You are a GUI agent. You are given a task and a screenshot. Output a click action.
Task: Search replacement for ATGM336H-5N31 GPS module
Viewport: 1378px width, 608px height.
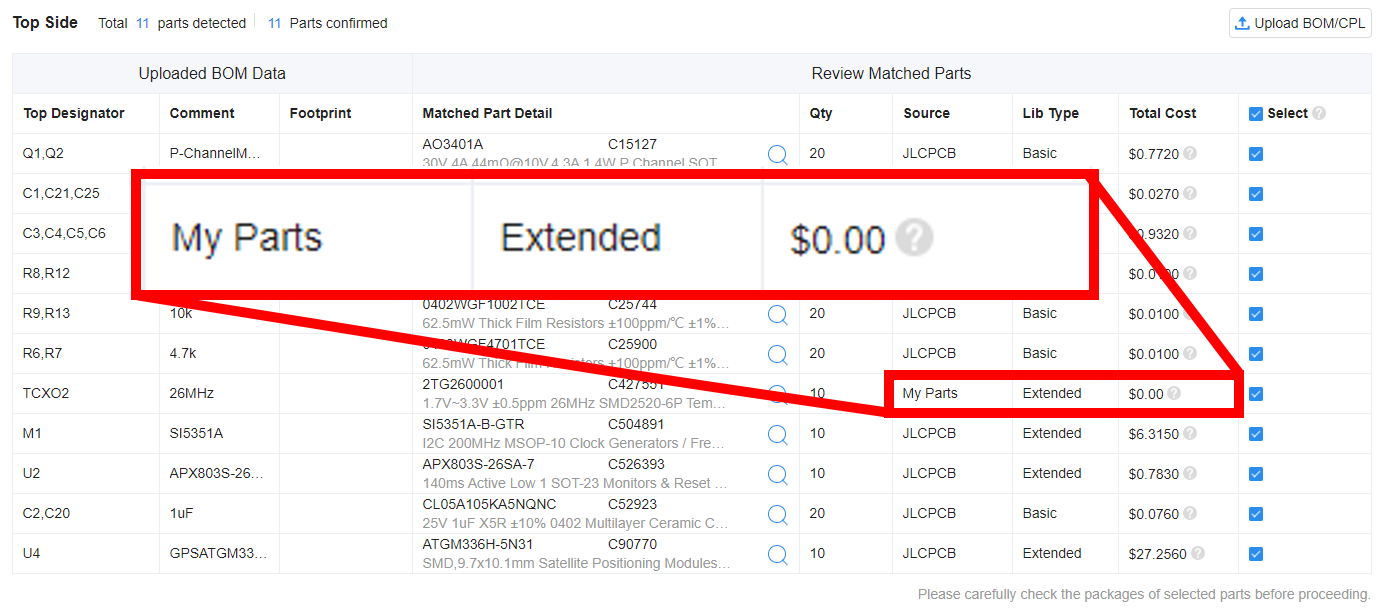pyautogui.click(x=777, y=554)
